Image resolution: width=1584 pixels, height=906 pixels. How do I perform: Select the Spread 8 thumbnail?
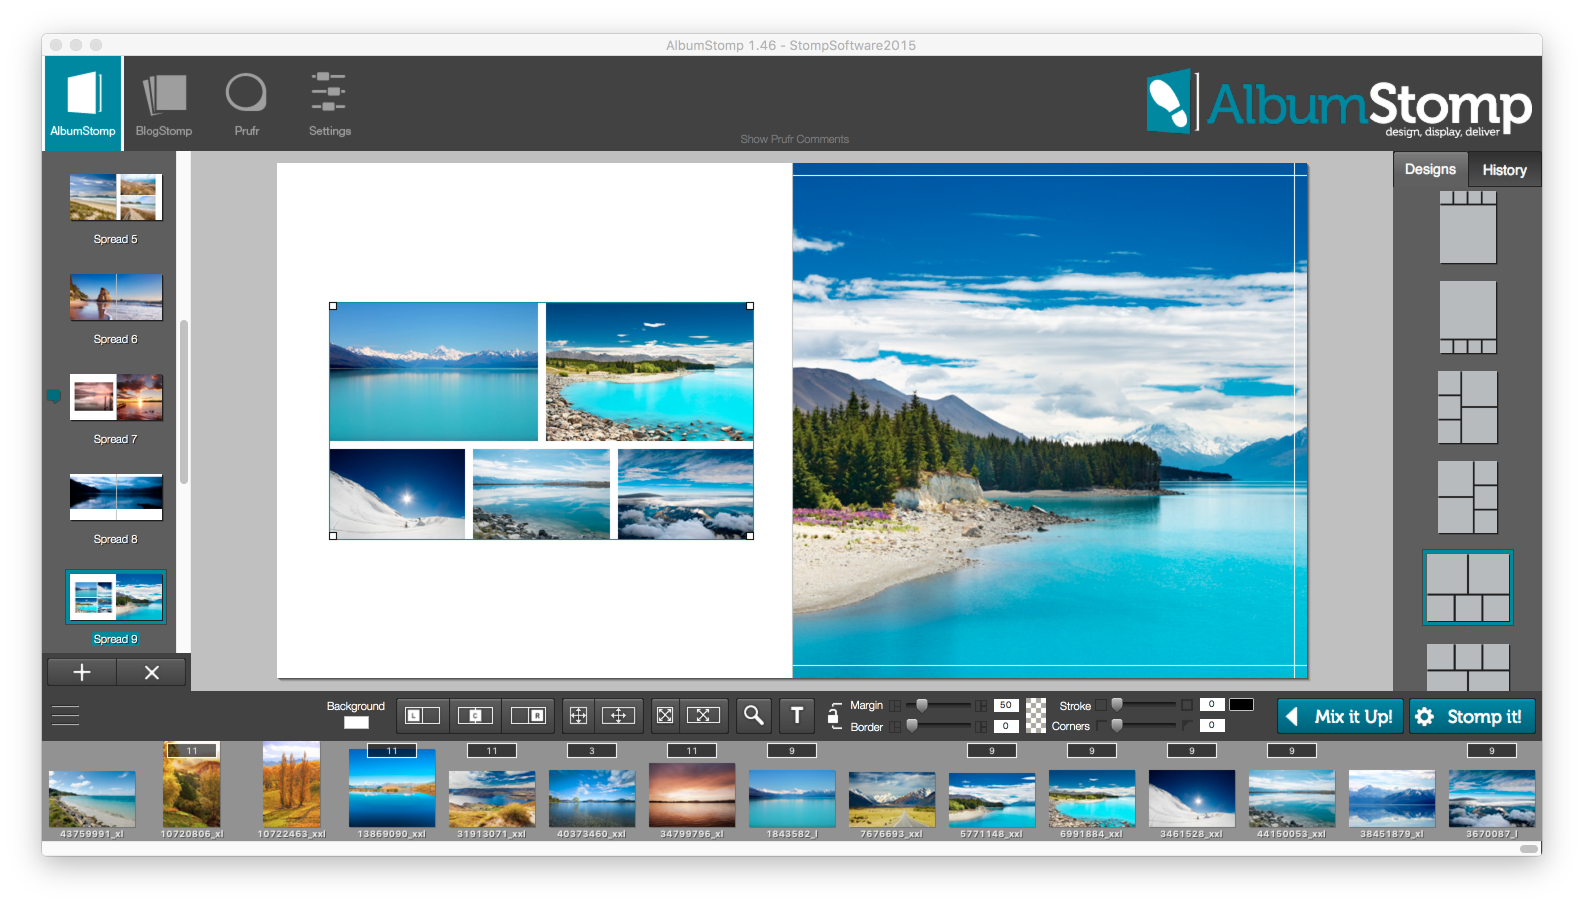point(116,497)
